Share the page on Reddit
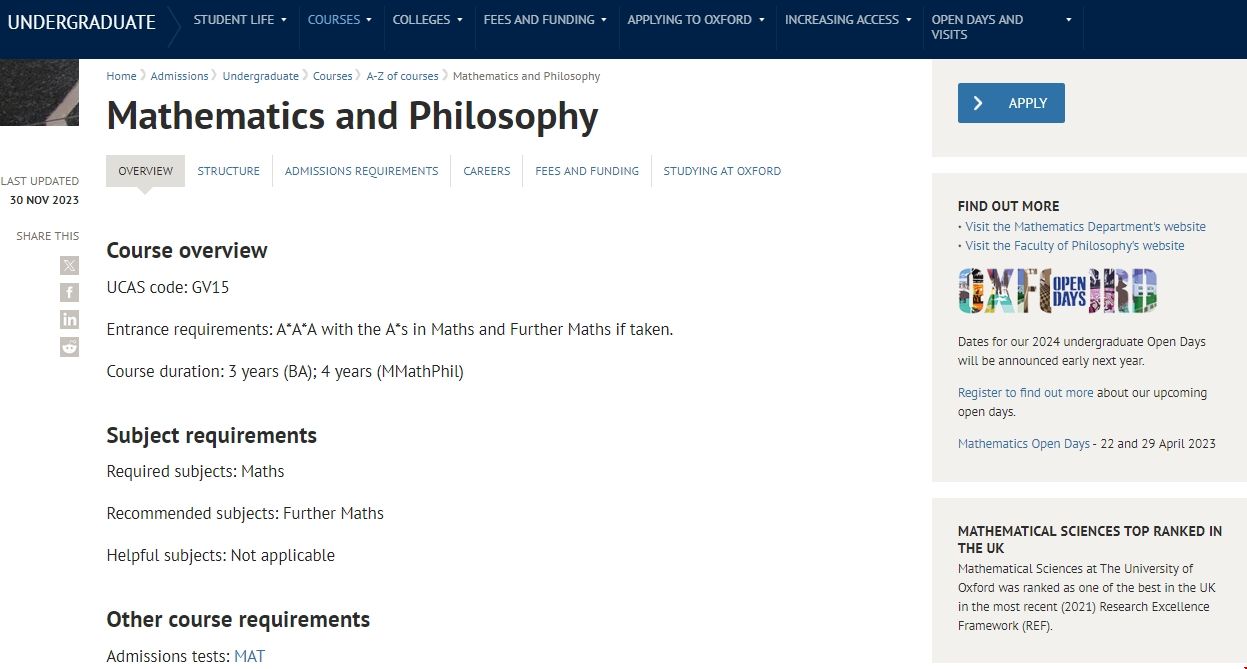The width and height of the screenshot is (1247, 669). pos(69,346)
